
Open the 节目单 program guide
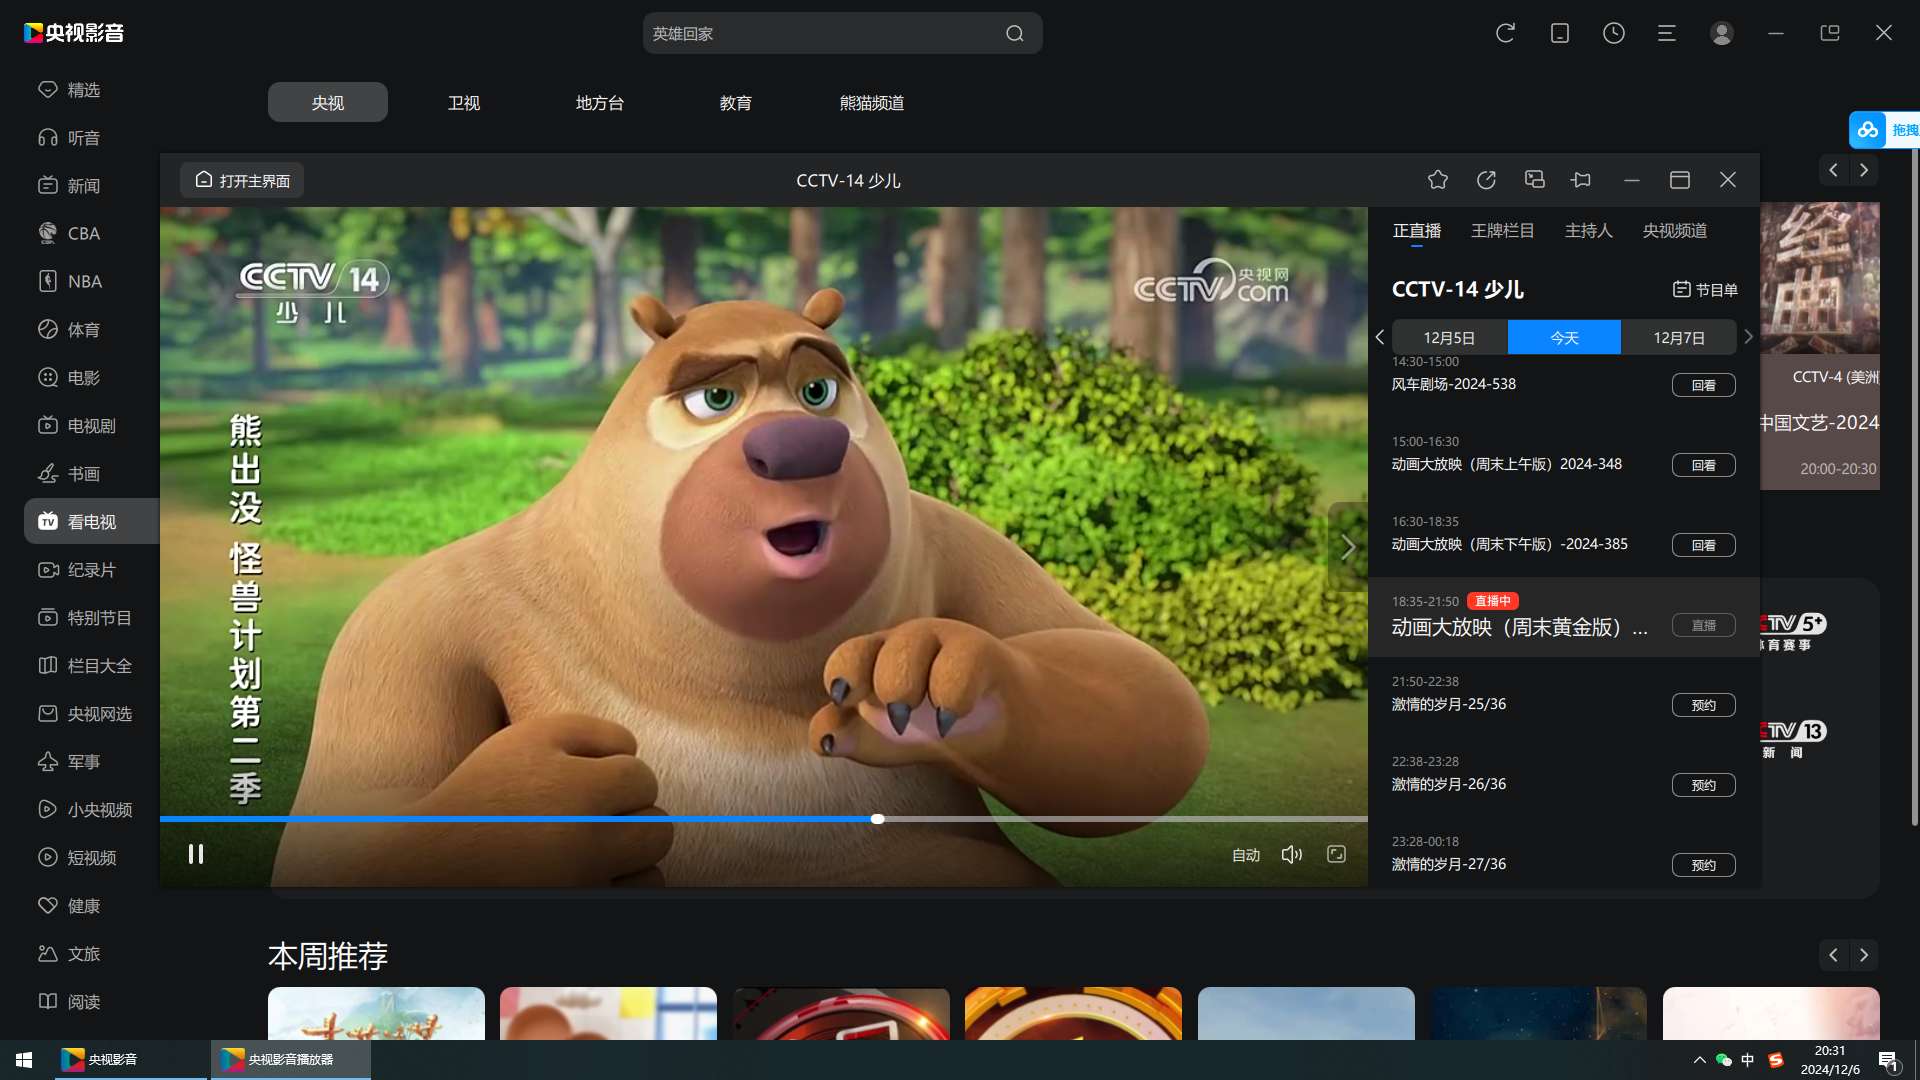click(x=1705, y=289)
